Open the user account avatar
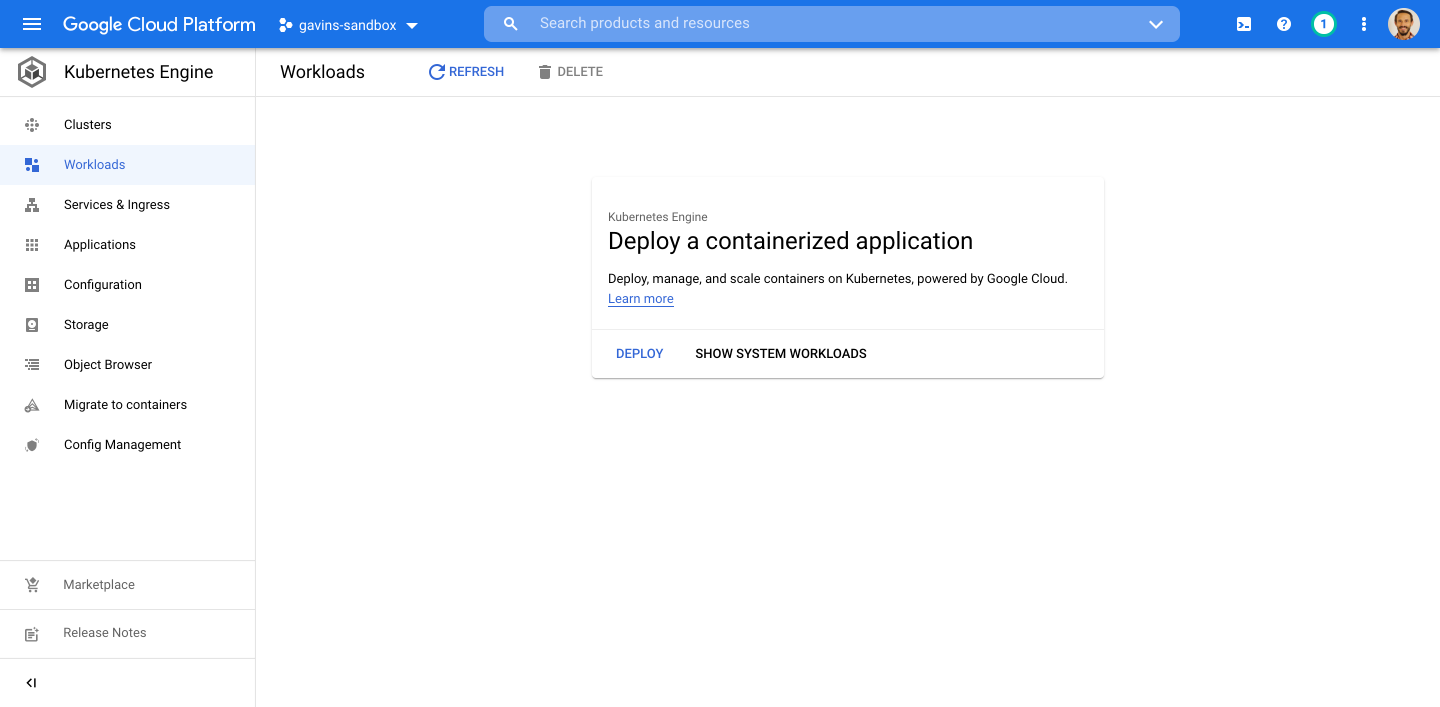 [x=1404, y=24]
